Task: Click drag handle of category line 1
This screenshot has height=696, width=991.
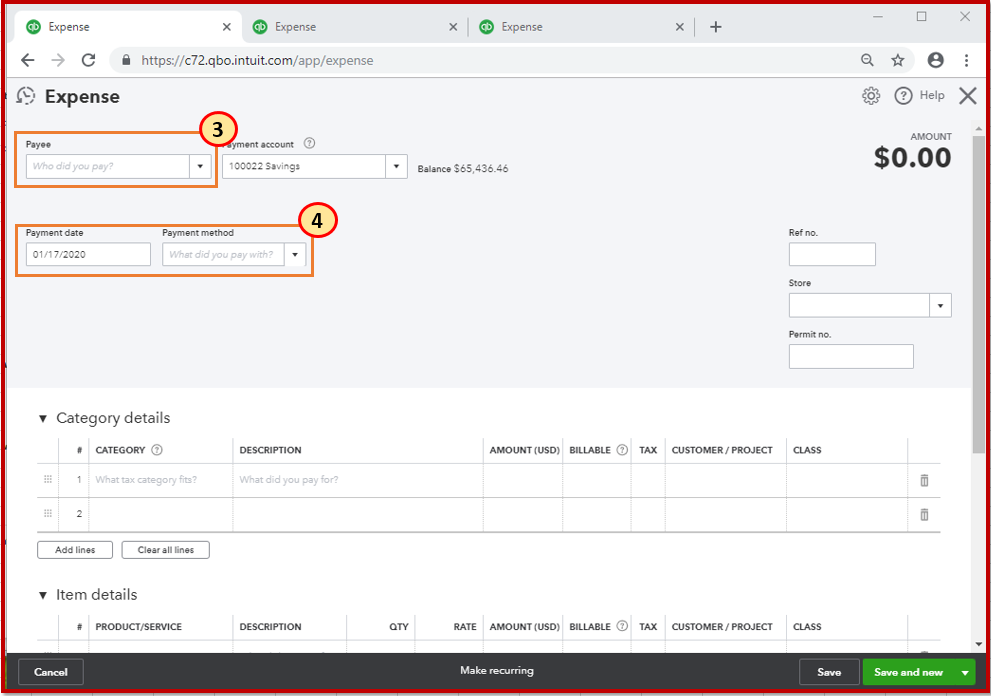Action: point(47,479)
